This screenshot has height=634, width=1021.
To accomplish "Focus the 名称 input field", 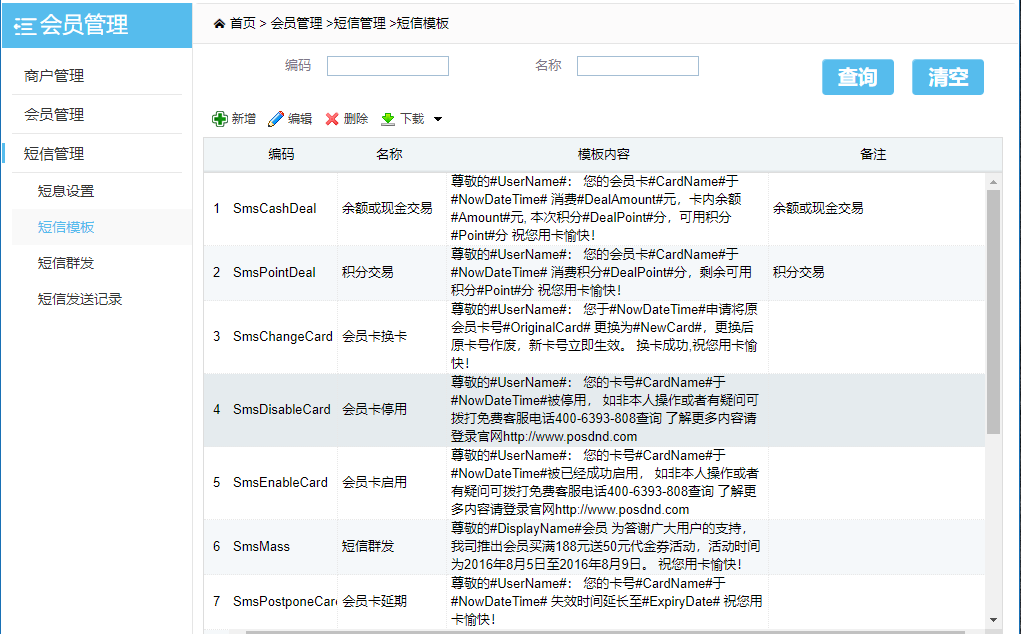I will pyautogui.click(x=637, y=66).
